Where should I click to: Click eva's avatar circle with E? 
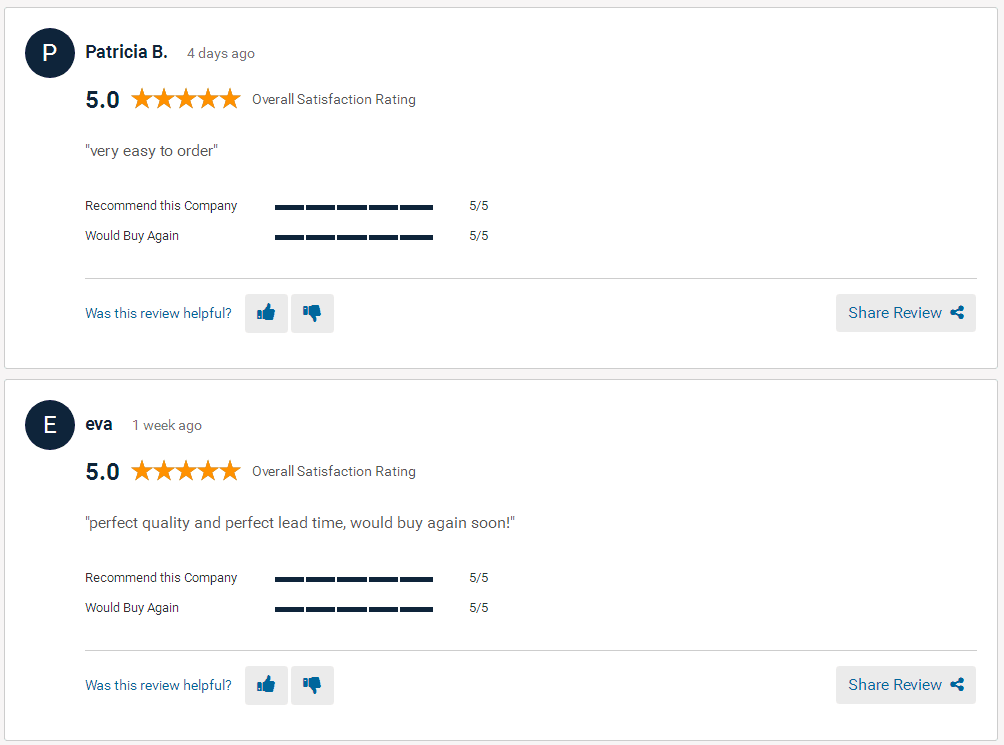click(50, 425)
